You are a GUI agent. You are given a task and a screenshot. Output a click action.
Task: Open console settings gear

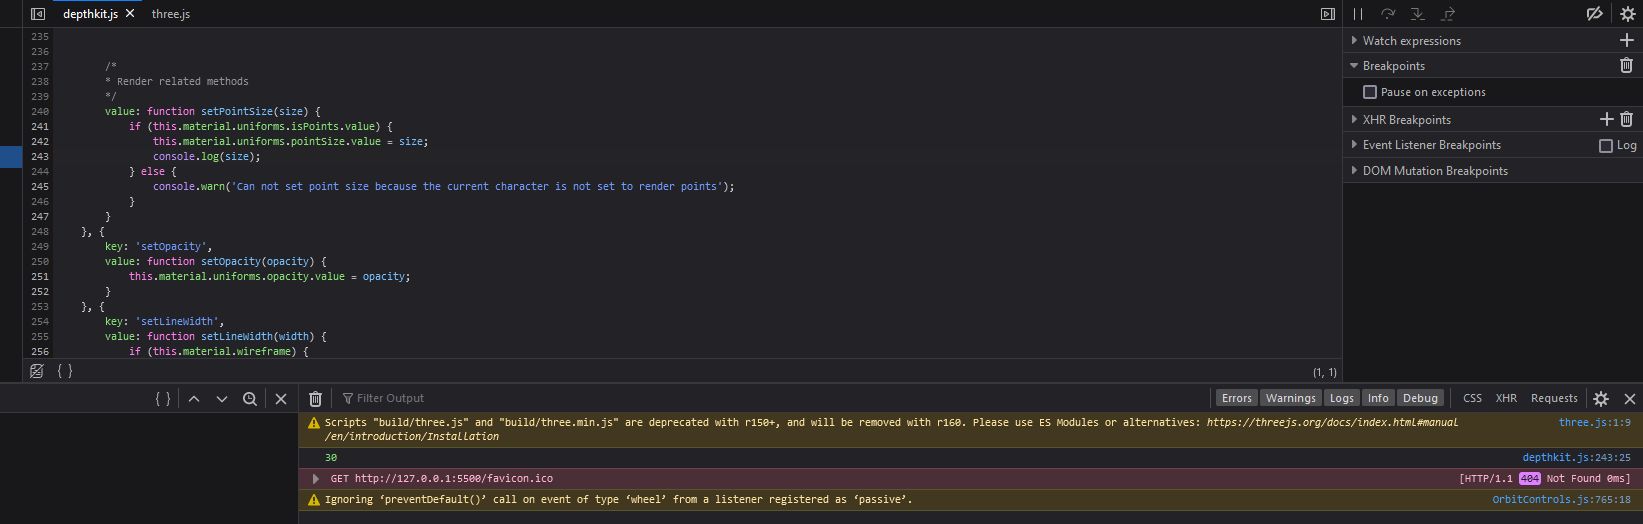1601,398
